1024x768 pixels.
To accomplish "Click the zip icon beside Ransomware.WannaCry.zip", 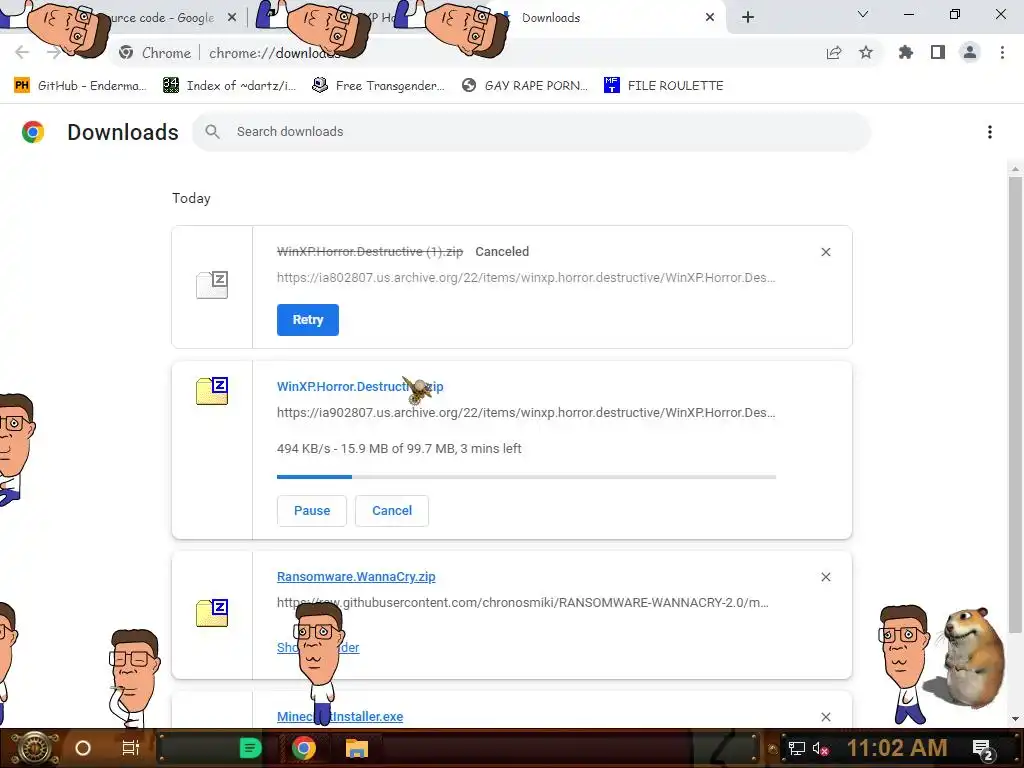I will point(212,613).
